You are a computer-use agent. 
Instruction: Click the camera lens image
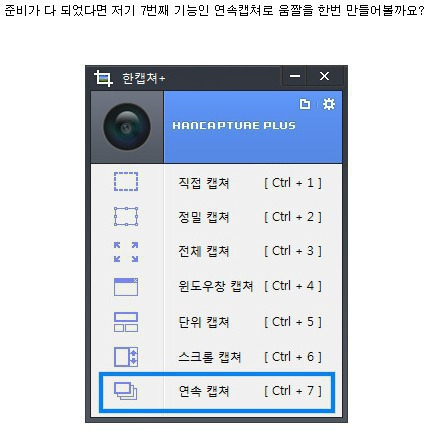(127, 127)
